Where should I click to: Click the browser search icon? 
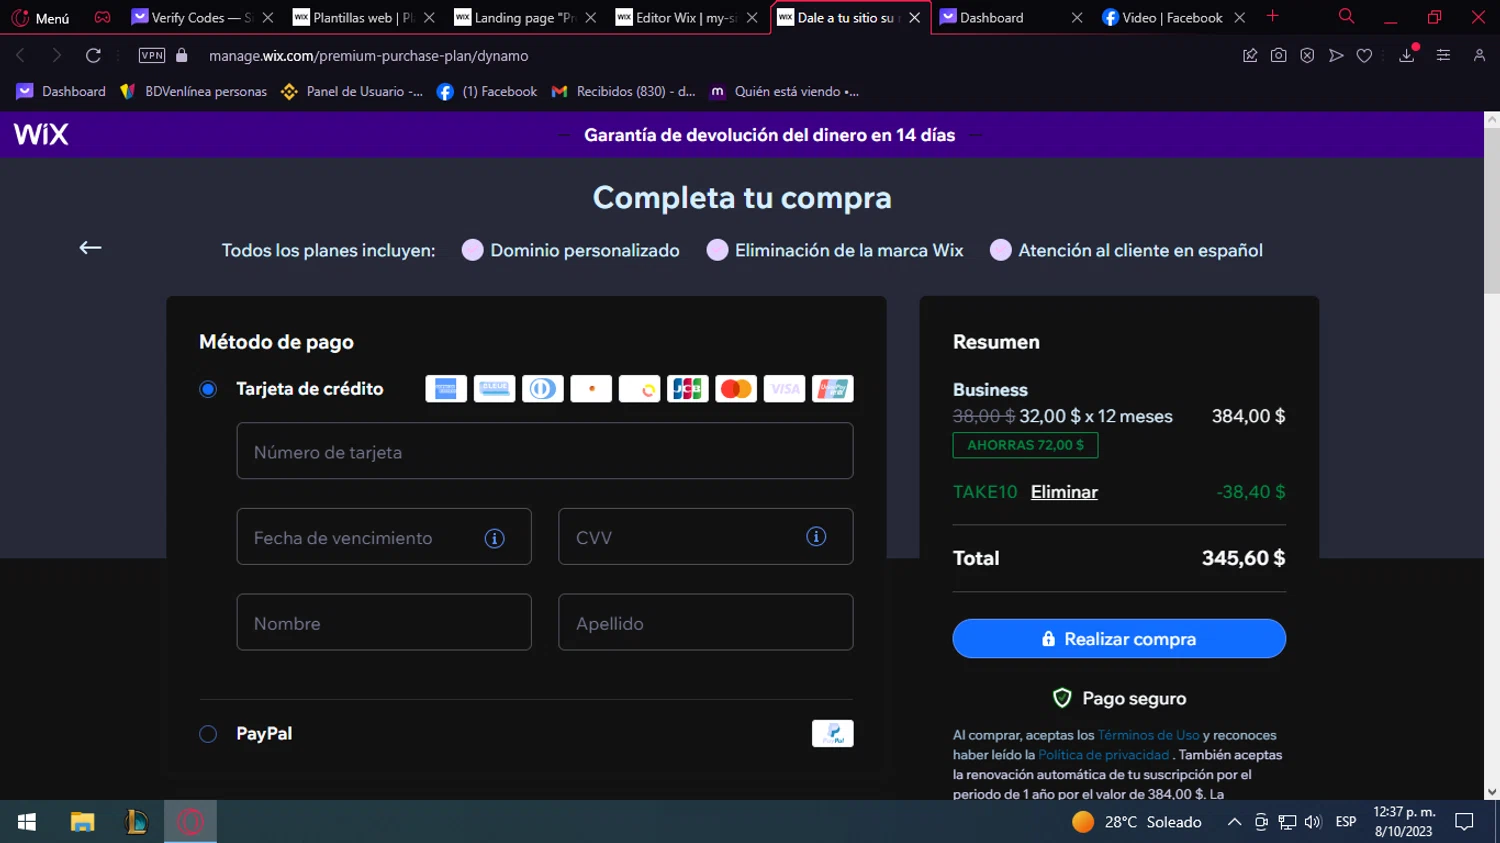(x=1347, y=17)
